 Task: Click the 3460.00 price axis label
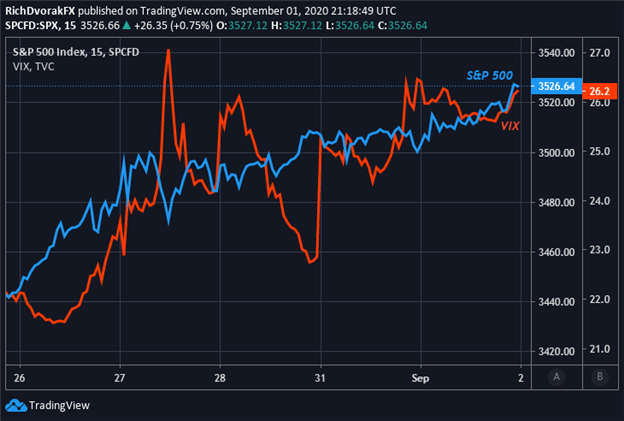pyautogui.click(x=556, y=252)
